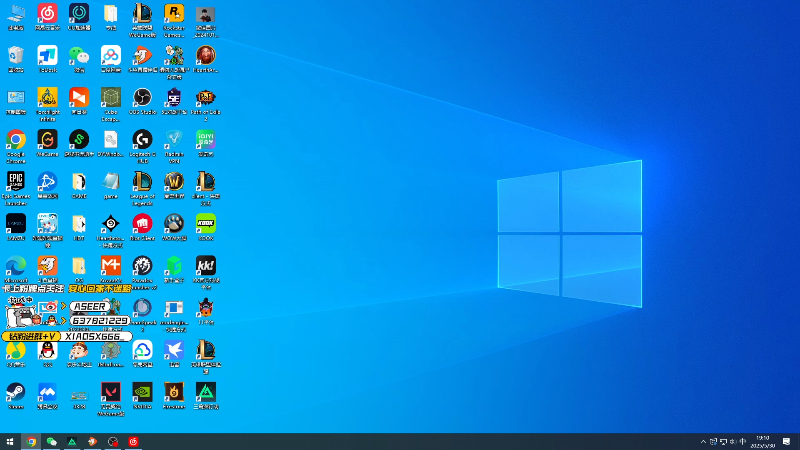Select the QQ penguin desktop shortcut

[47, 354]
